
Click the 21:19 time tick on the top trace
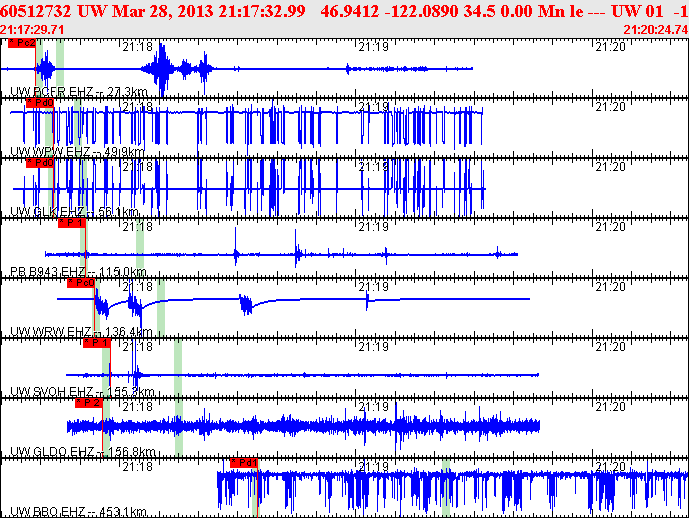point(373,46)
